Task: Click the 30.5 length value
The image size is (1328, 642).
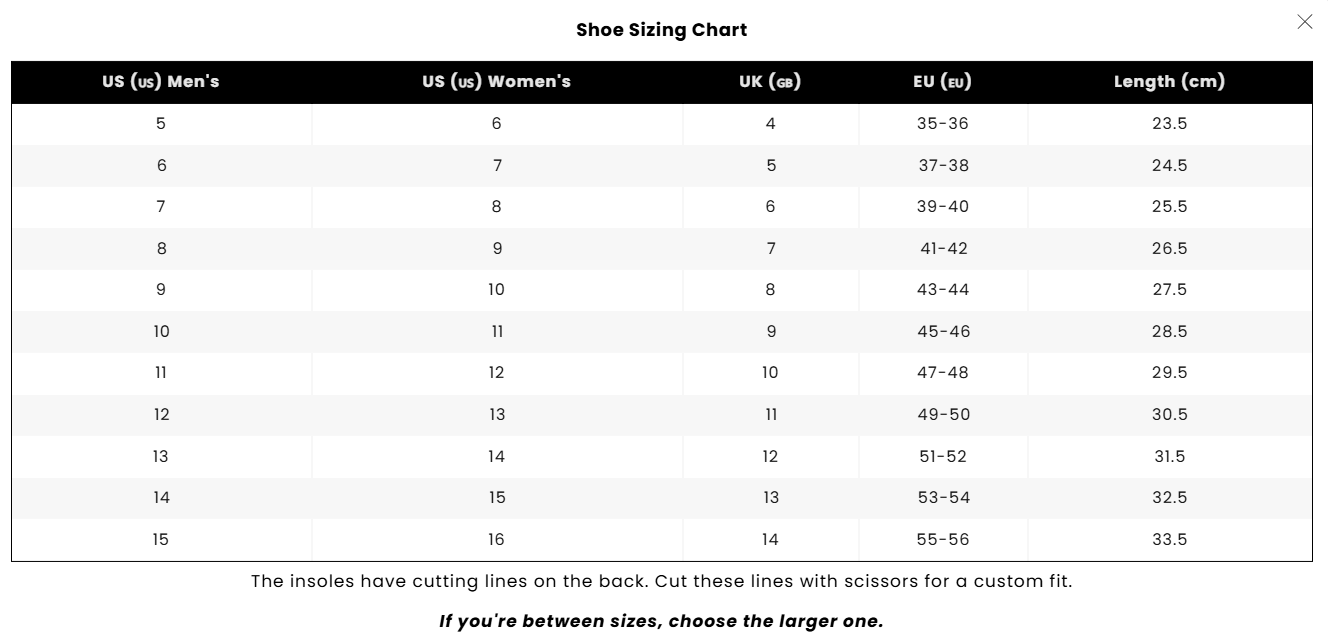Action: 1169,414
